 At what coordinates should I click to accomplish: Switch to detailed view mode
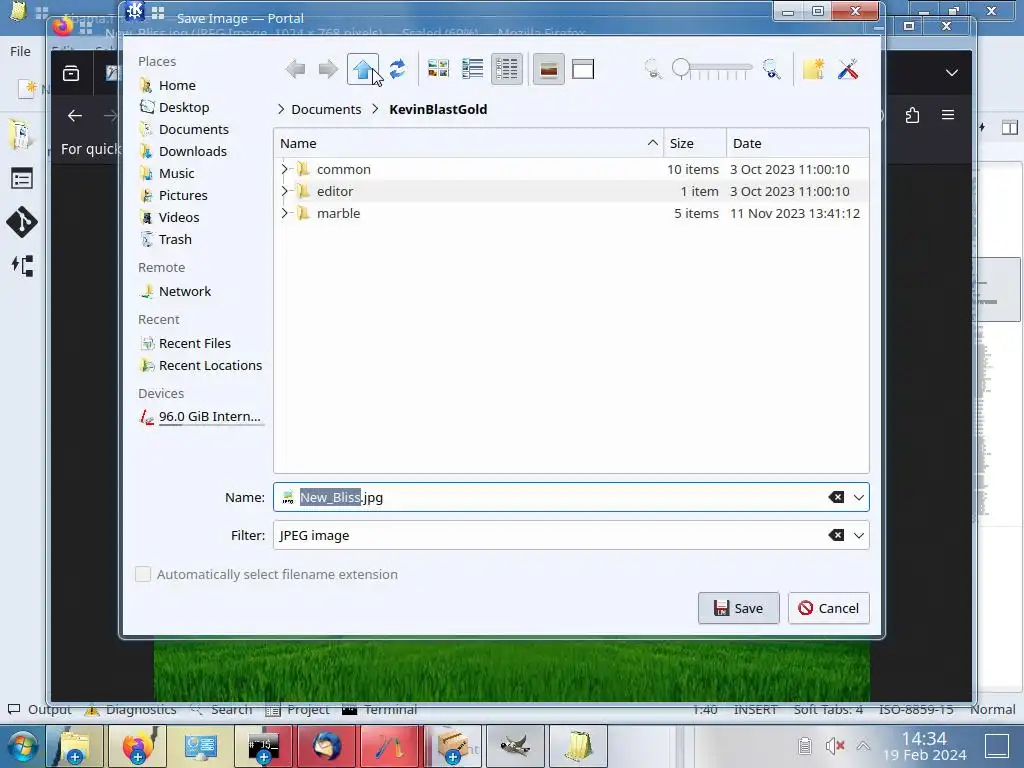(507, 69)
